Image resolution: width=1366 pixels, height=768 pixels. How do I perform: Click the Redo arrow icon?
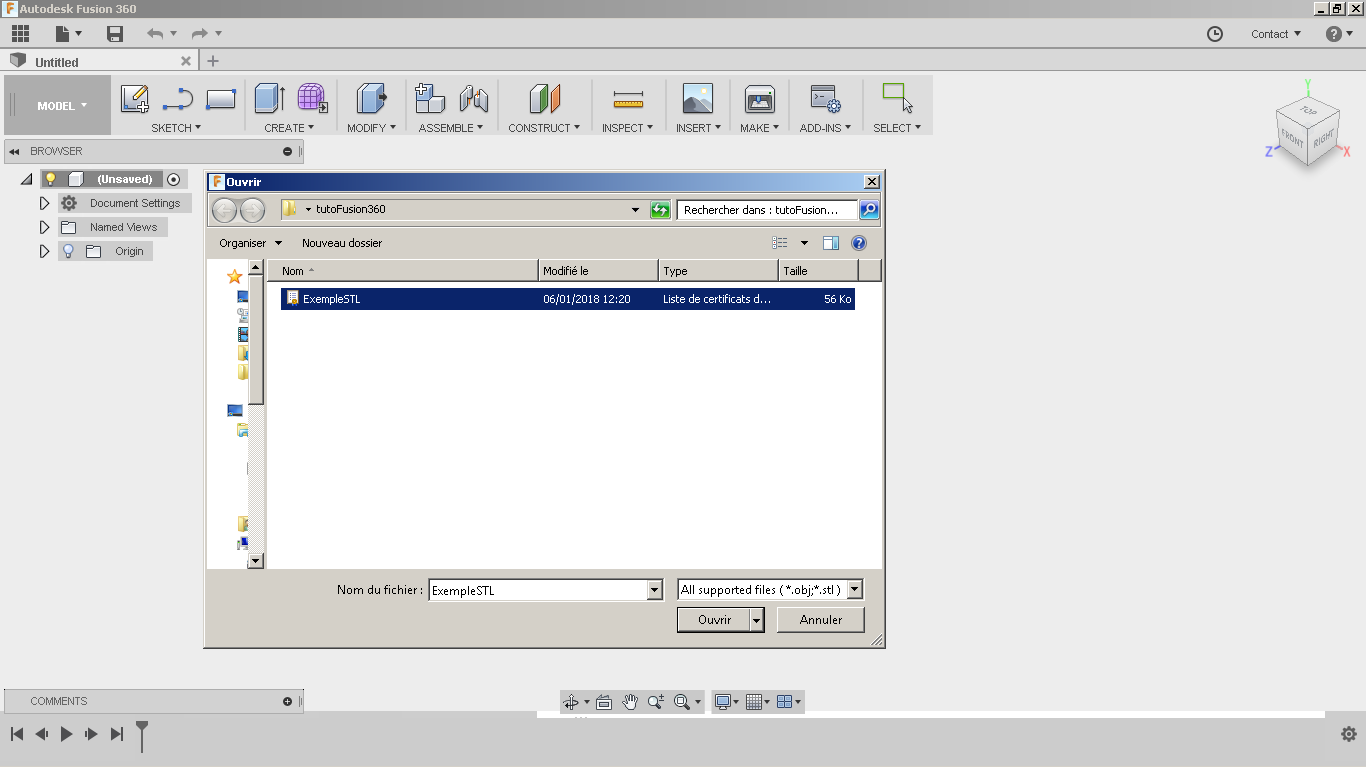coord(200,34)
